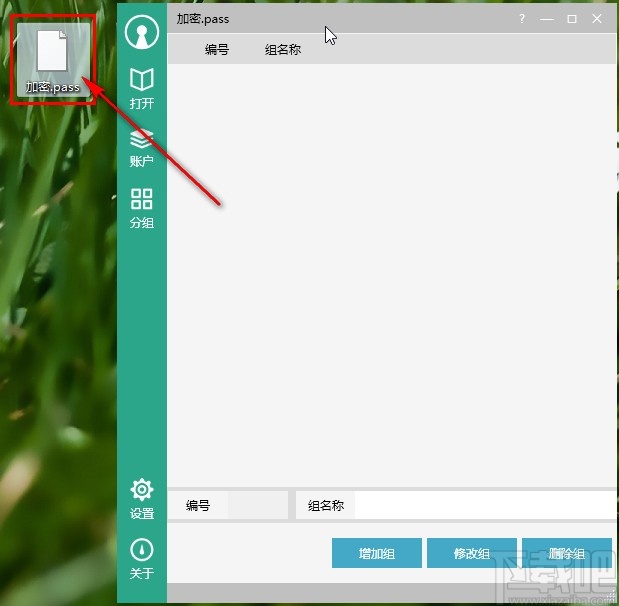Click the keyhole logo icon in sidebar
The height and width of the screenshot is (606, 619).
click(x=142, y=32)
